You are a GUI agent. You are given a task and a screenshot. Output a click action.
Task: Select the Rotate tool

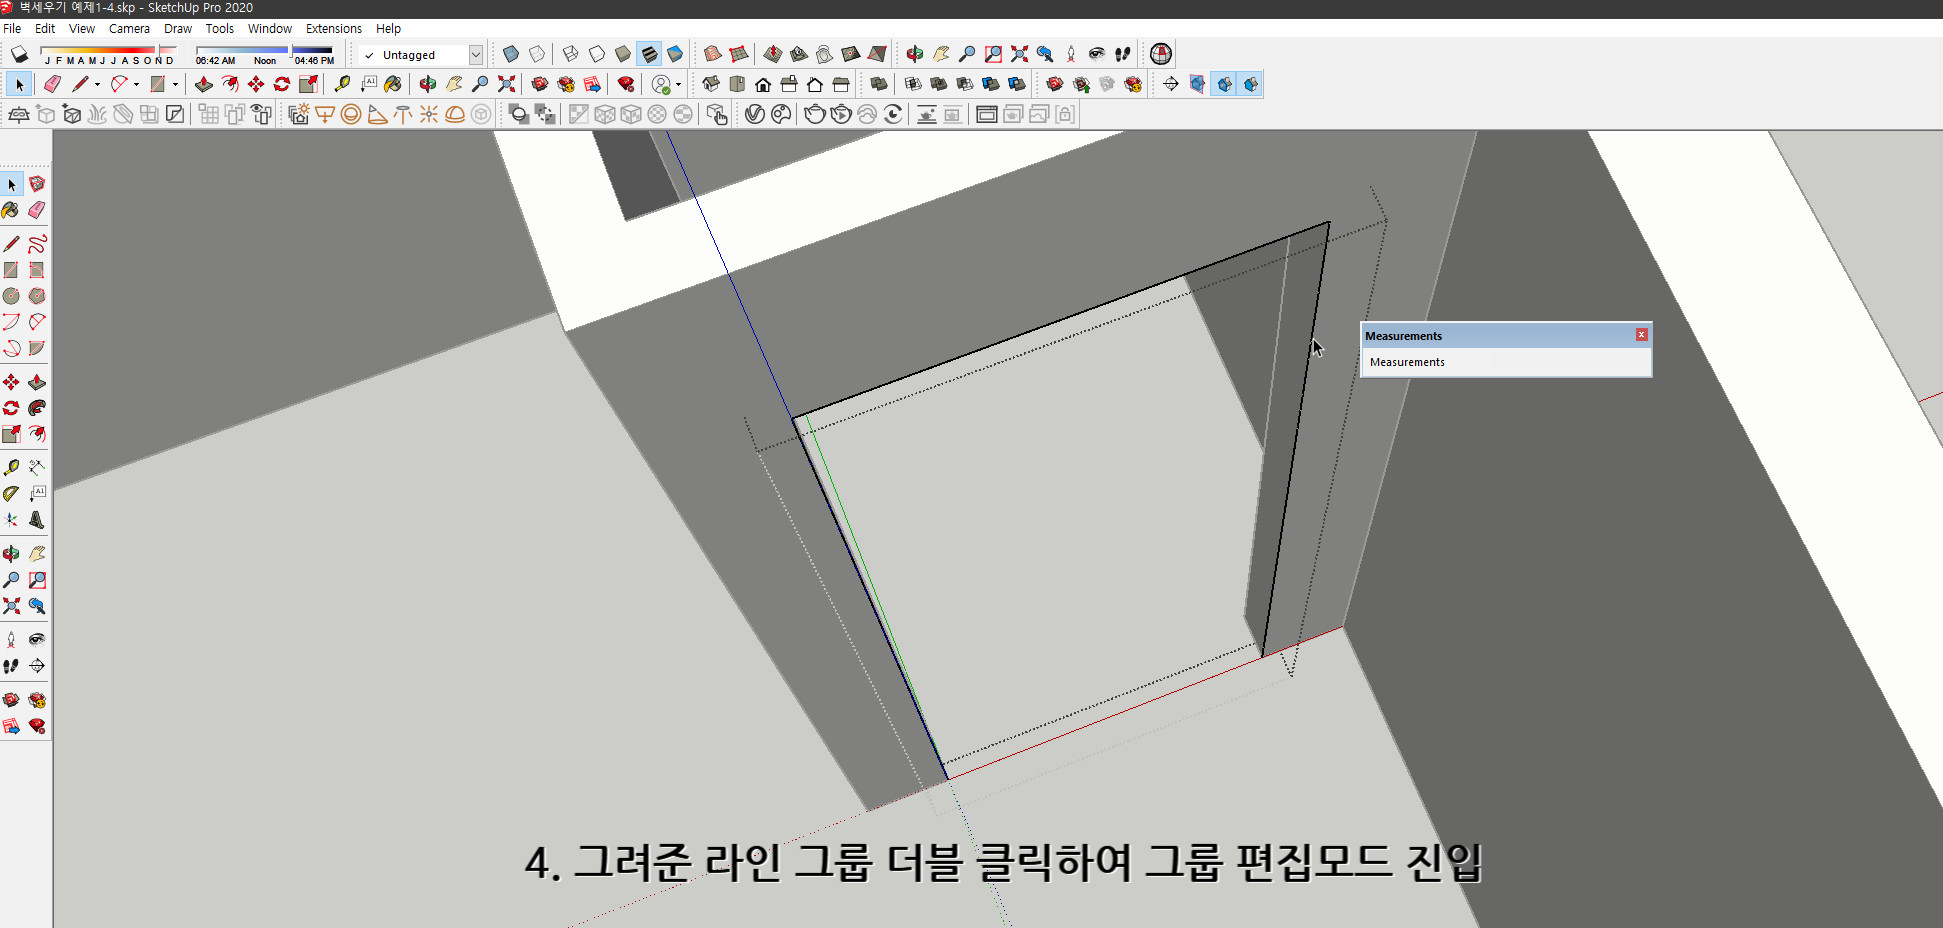(13, 407)
